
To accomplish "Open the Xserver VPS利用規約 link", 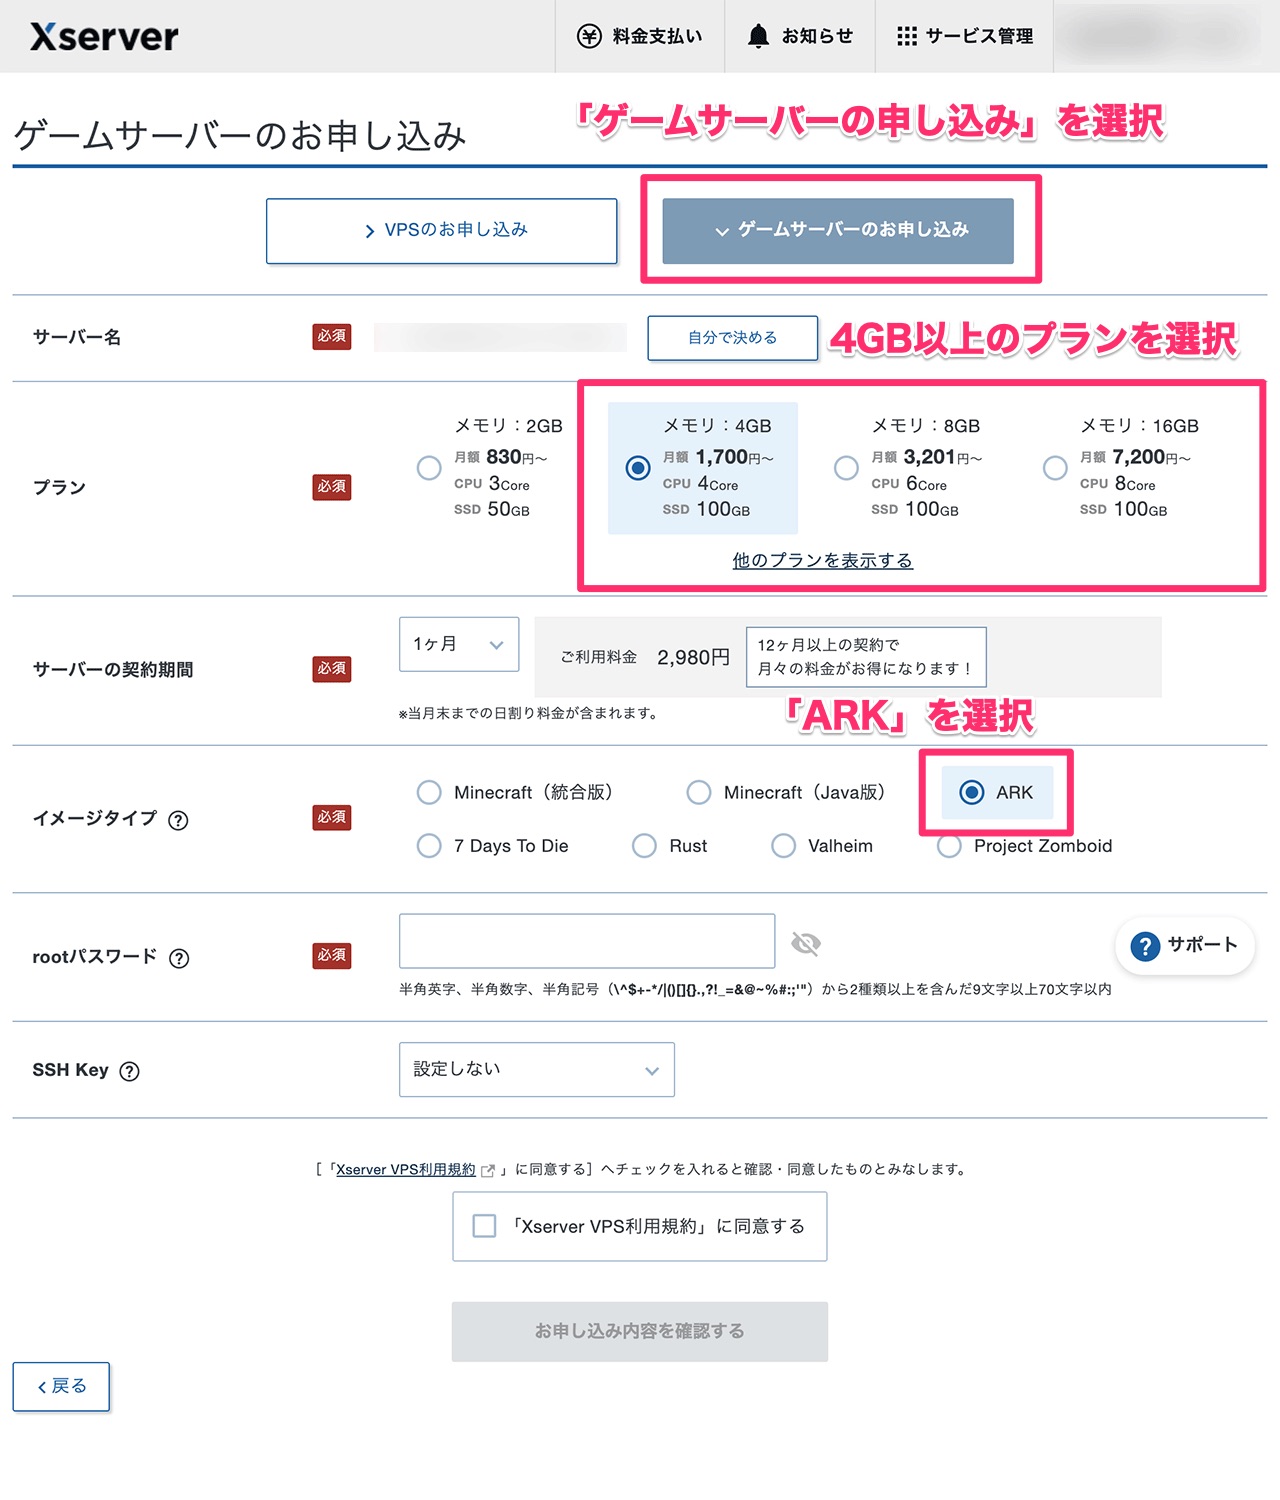I will click(x=406, y=1169).
